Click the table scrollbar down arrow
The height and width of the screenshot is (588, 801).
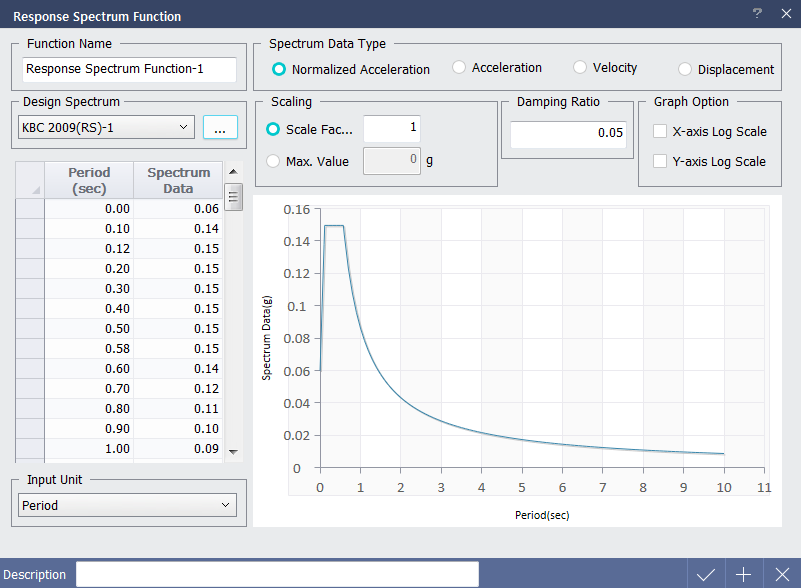[233, 452]
